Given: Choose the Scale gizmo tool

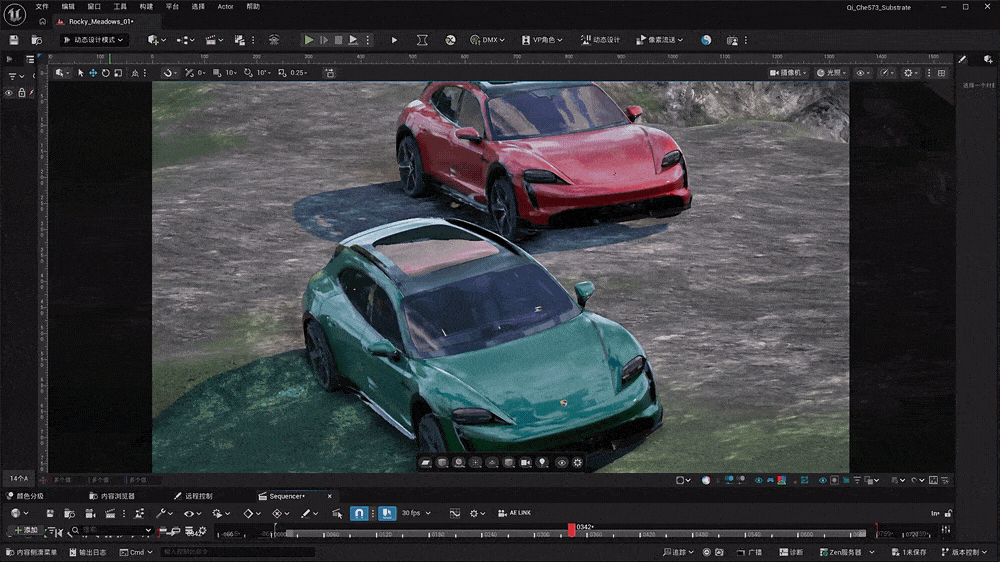Looking at the screenshot, I should click(119, 73).
